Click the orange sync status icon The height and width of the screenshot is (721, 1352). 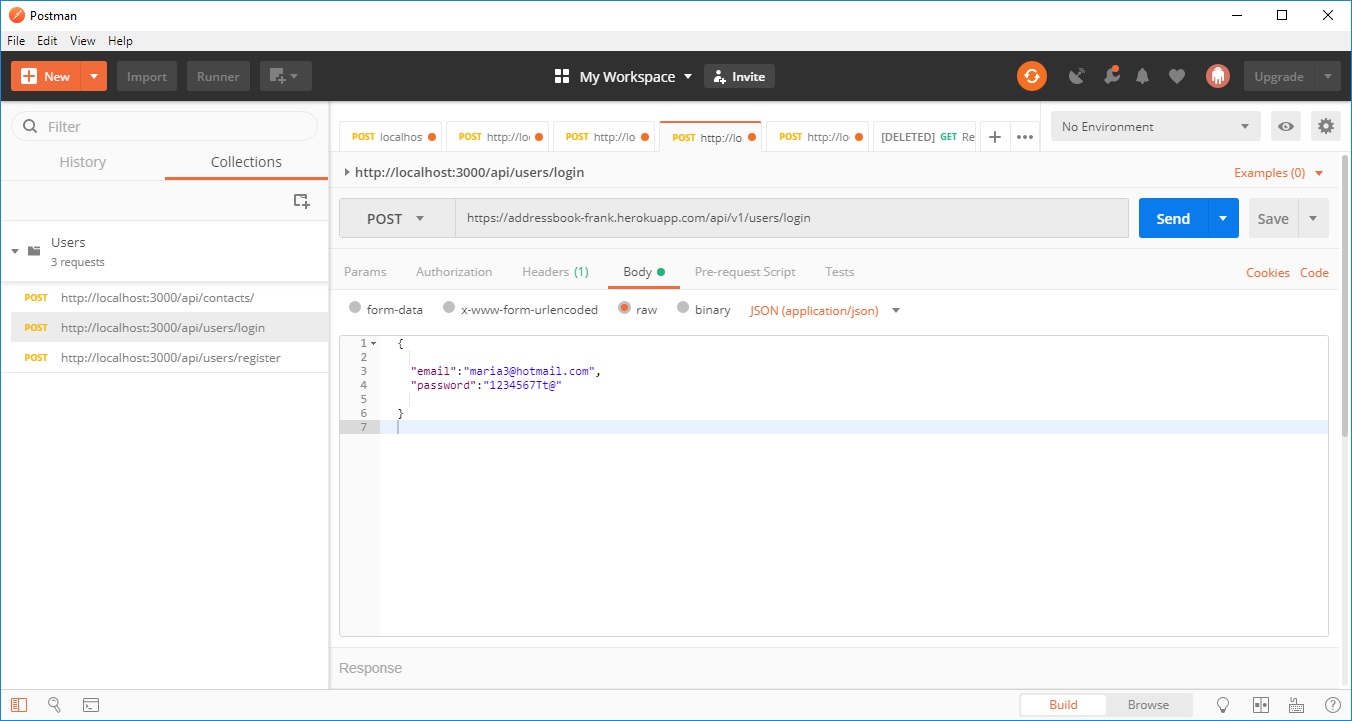pos(1032,76)
